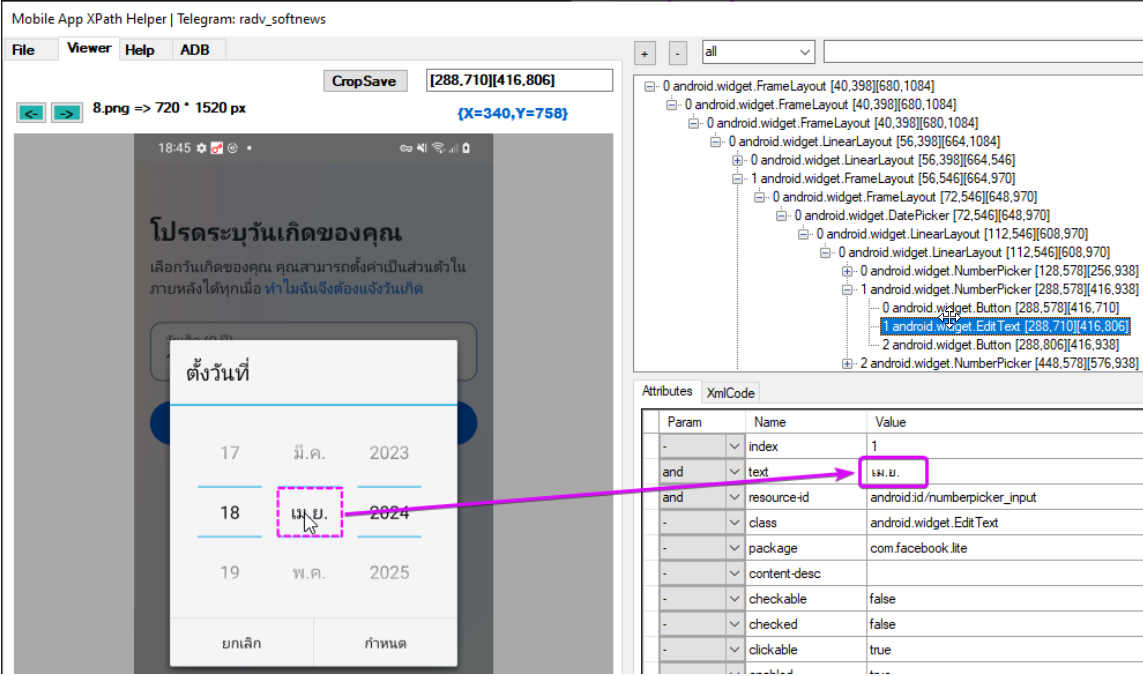Click month 'มี.ค.' in the date picker preview
Screen dimensions: 1143x676
coord(309,453)
